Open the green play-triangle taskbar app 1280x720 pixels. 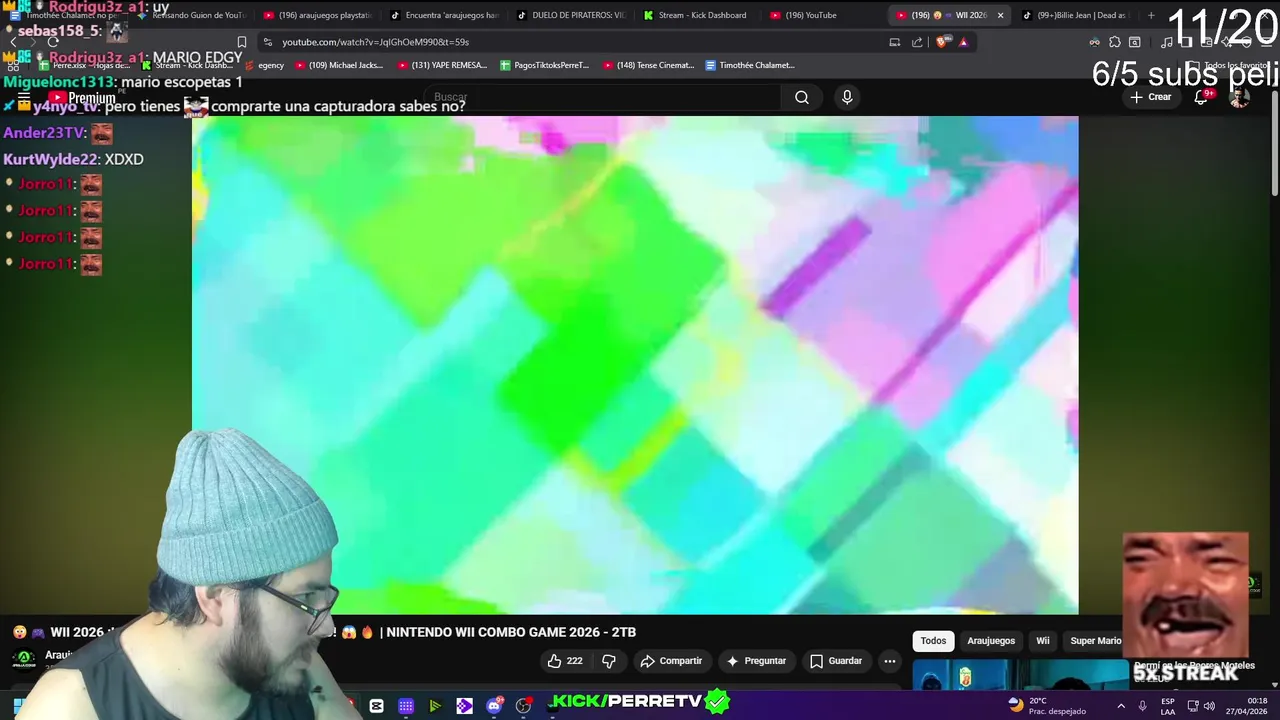tap(435, 706)
